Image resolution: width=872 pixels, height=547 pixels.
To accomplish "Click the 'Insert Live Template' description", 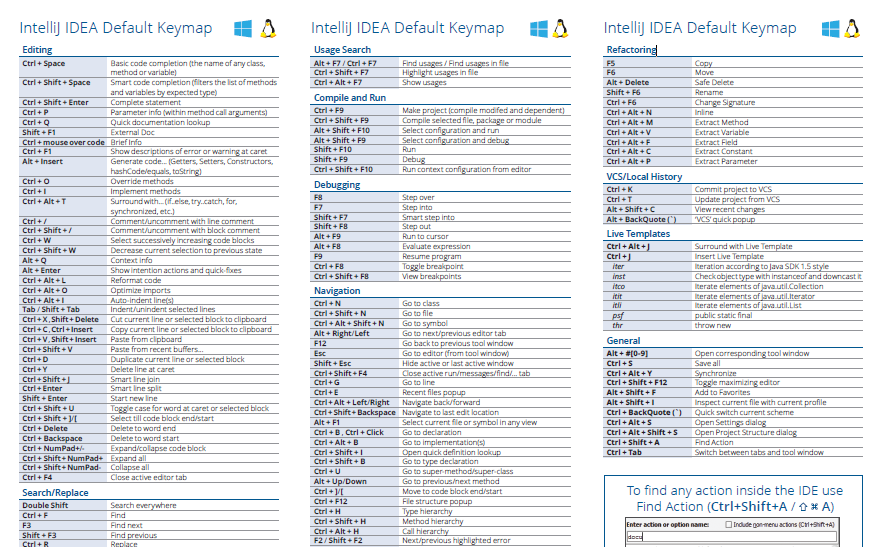I will point(729,256).
